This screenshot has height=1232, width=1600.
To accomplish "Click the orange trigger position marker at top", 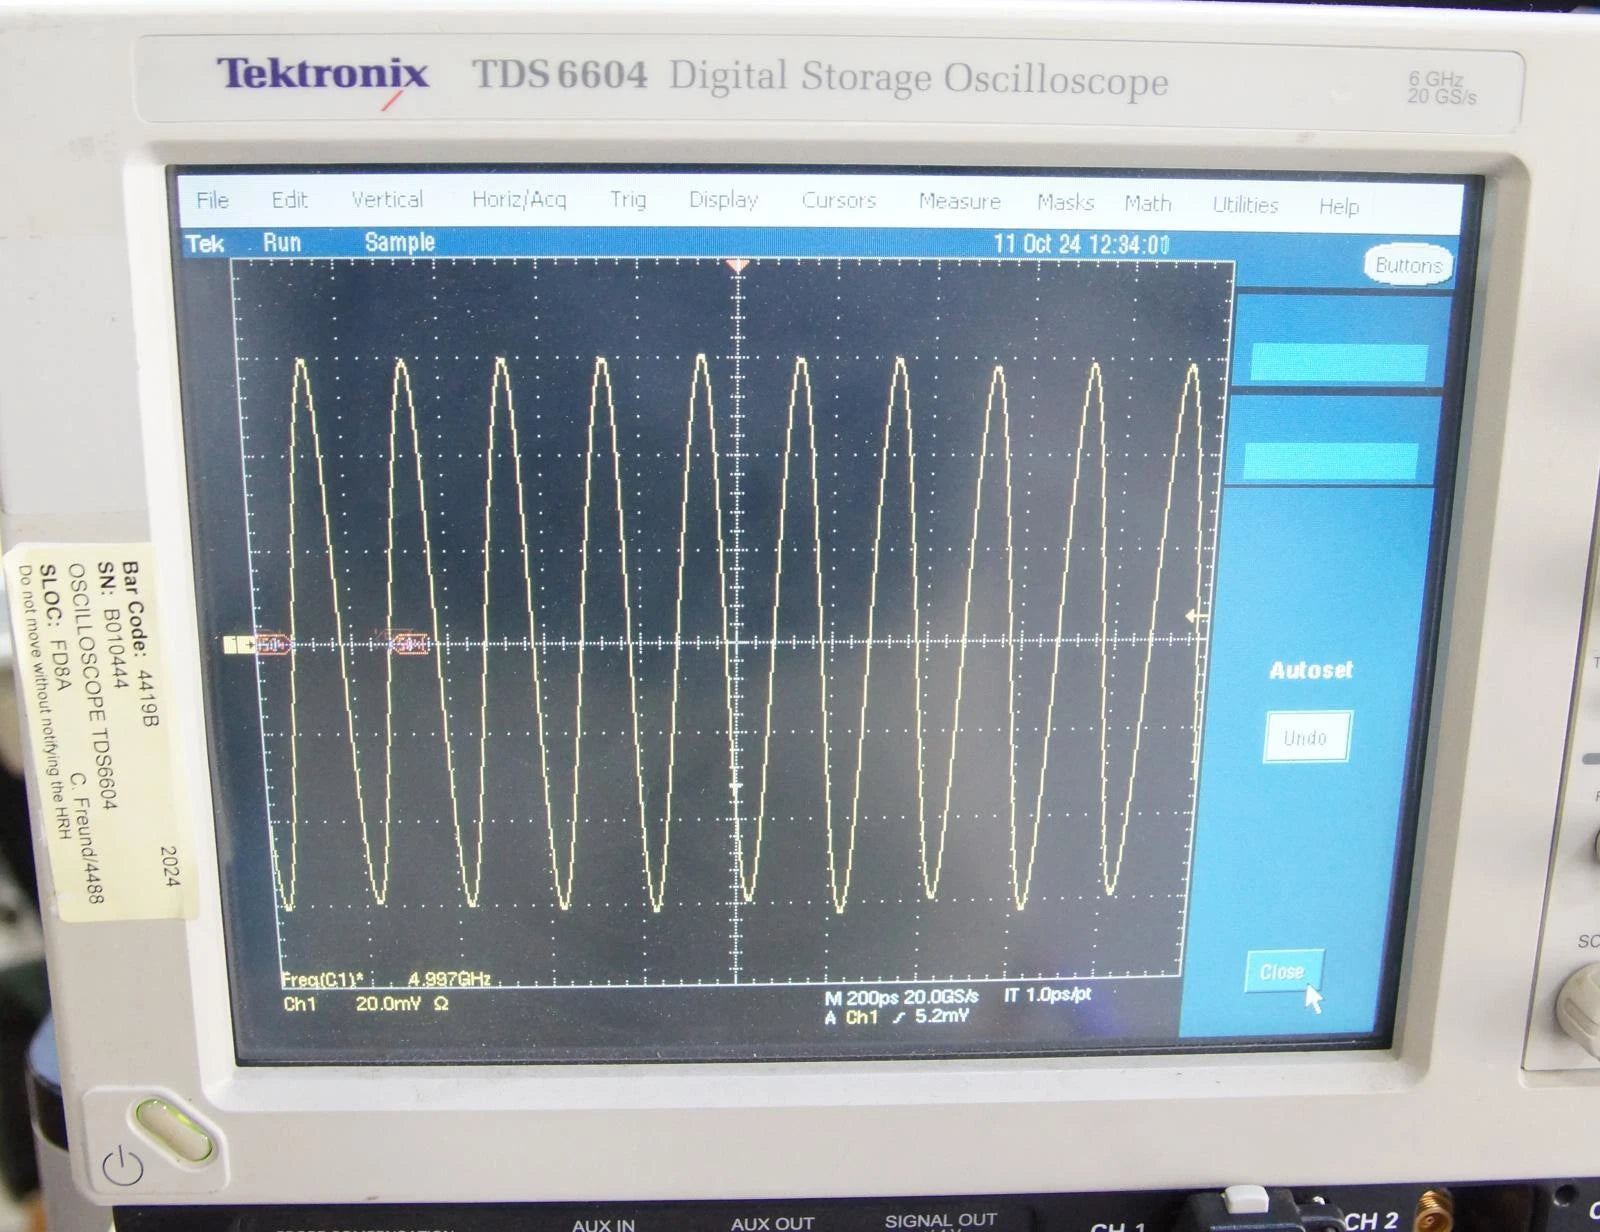I will coord(737,266).
